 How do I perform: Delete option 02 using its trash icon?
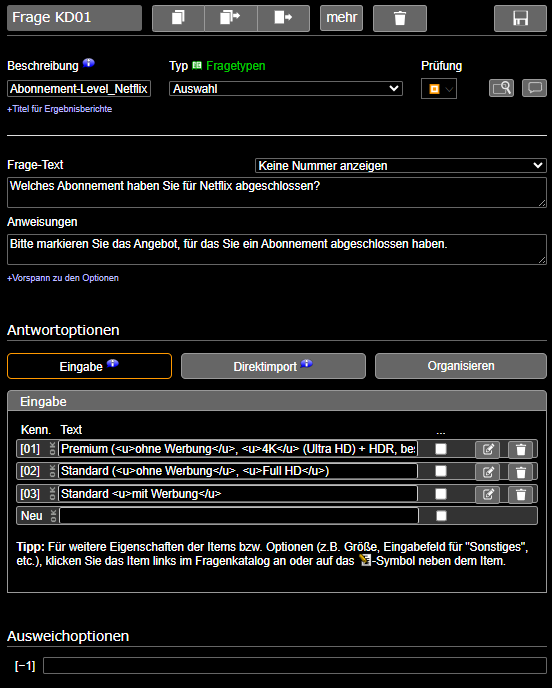pyautogui.click(x=520, y=472)
